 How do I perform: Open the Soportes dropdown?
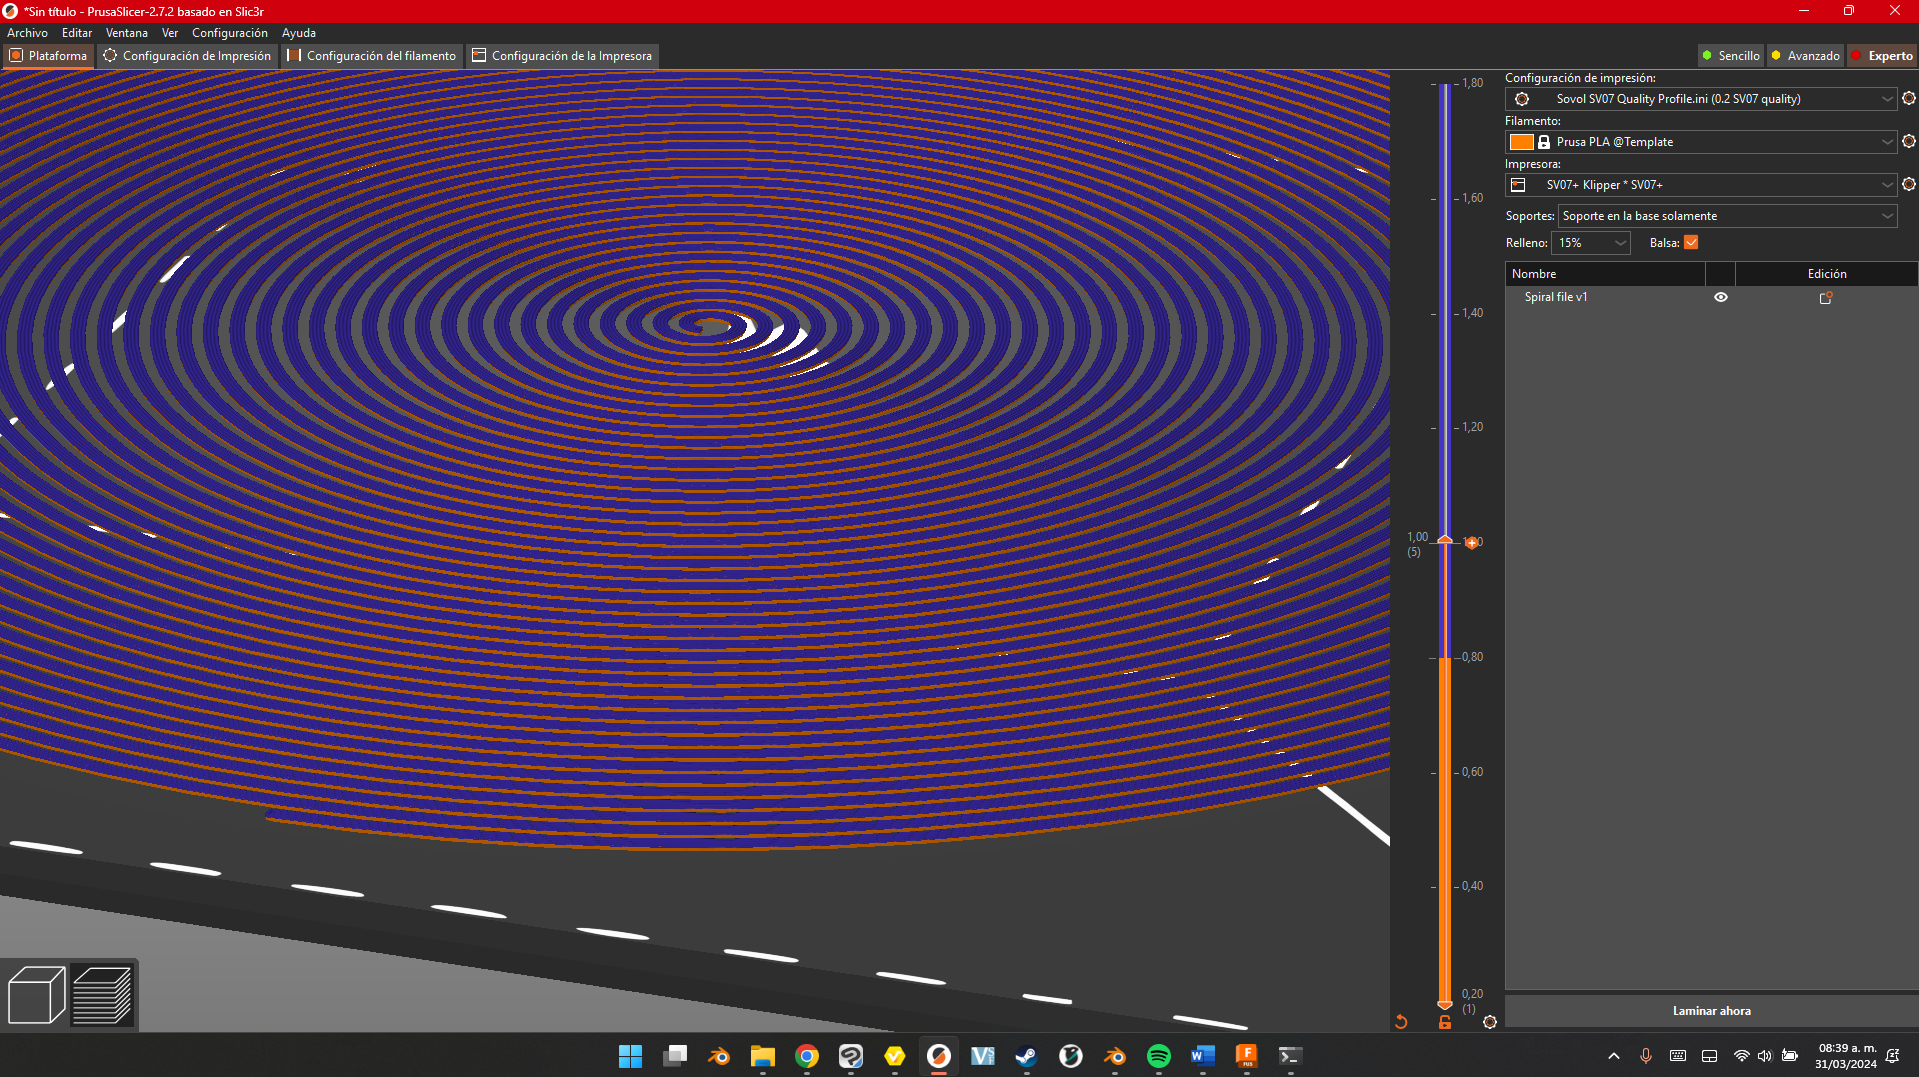1727,216
